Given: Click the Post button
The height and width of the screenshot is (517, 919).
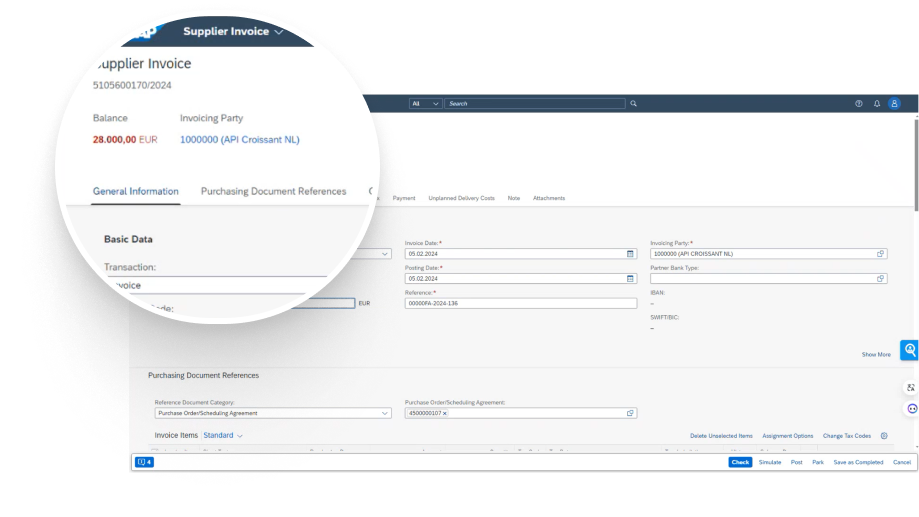Looking at the screenshot, I should 797,462.
